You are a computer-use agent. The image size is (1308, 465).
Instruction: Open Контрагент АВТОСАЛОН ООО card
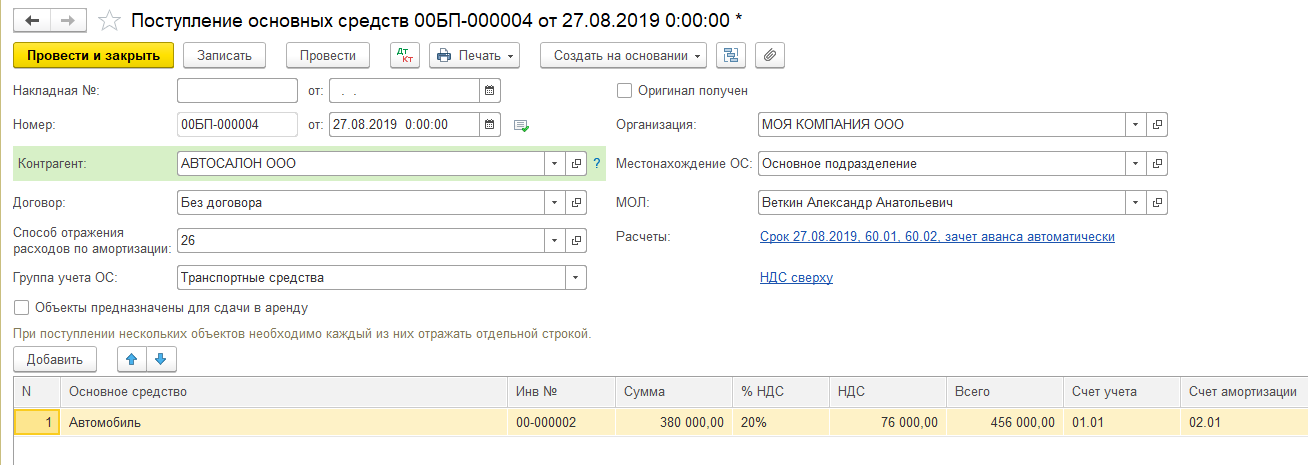click(576, 163)
